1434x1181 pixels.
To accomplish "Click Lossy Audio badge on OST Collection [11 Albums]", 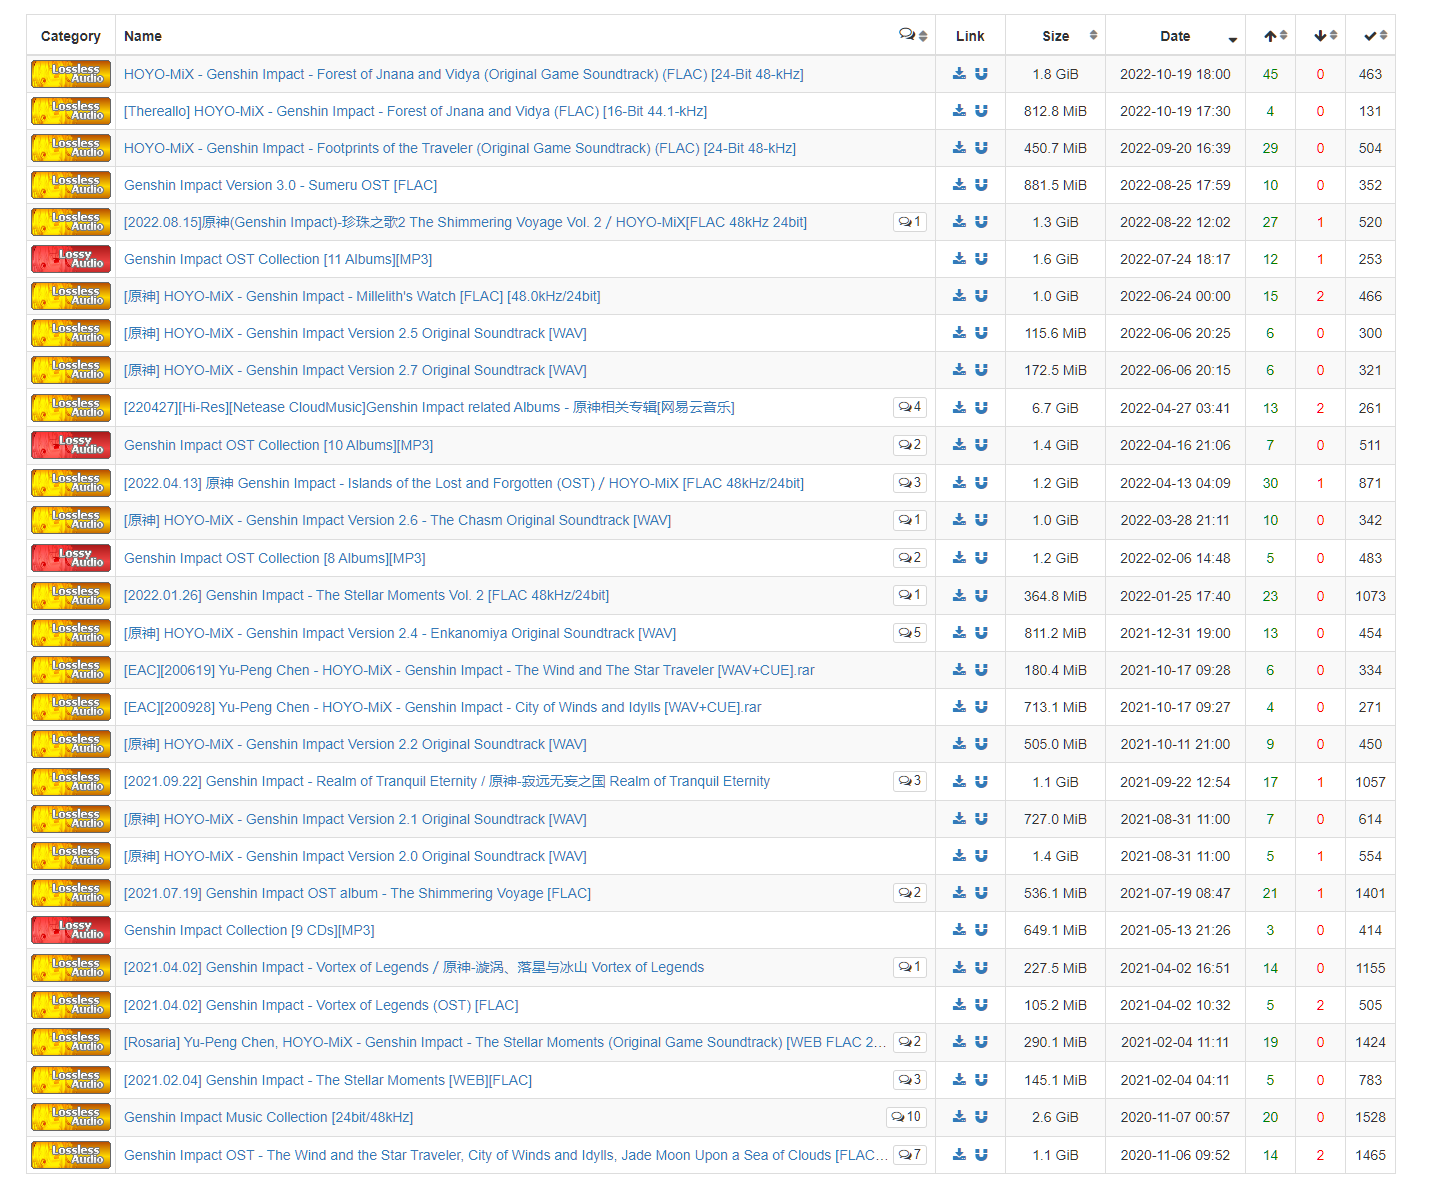I will 71,259.
